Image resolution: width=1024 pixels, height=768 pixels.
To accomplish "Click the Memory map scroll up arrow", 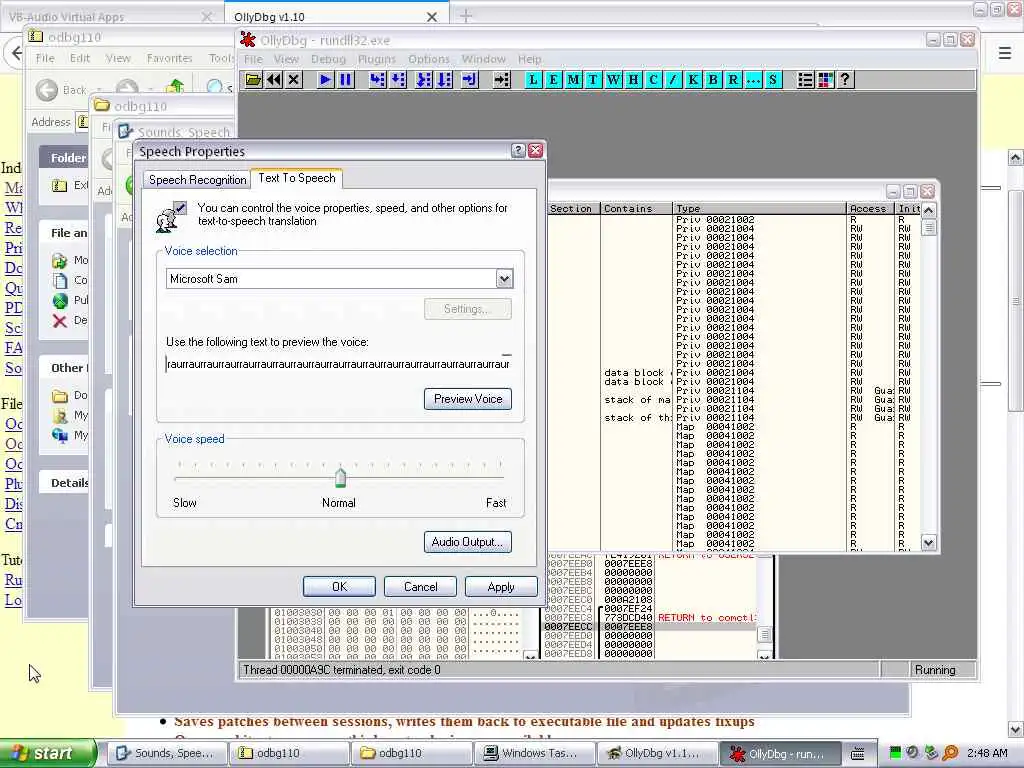I will 928,210.
